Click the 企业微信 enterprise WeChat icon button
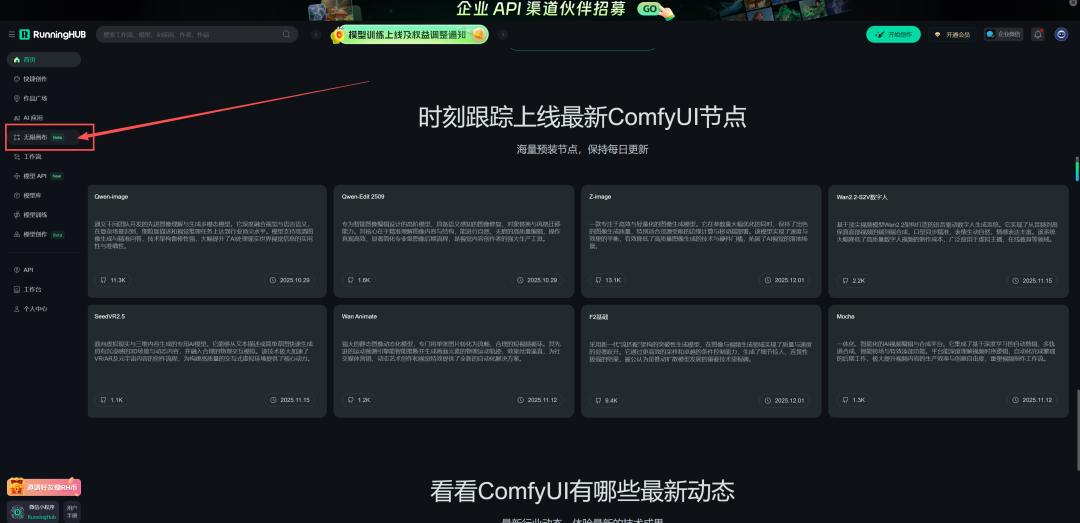Viewport: 1080px width, 523px height. click(1003, 34)
